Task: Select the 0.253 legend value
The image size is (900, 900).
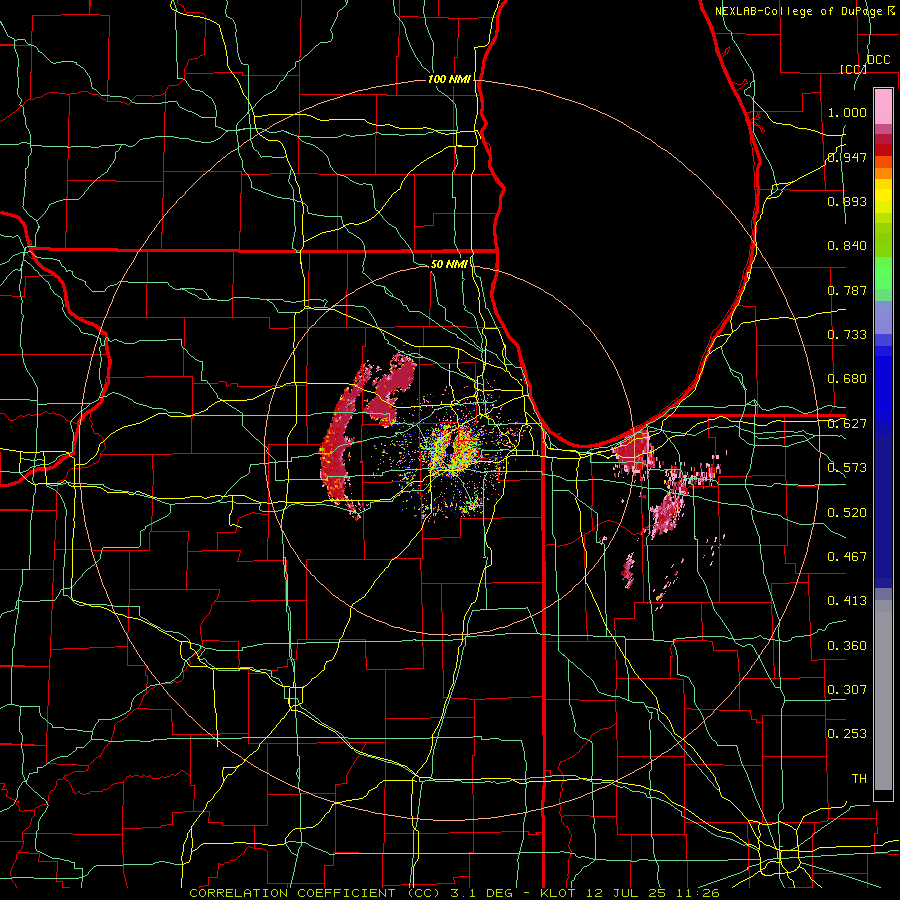Action: pos(847,734)
